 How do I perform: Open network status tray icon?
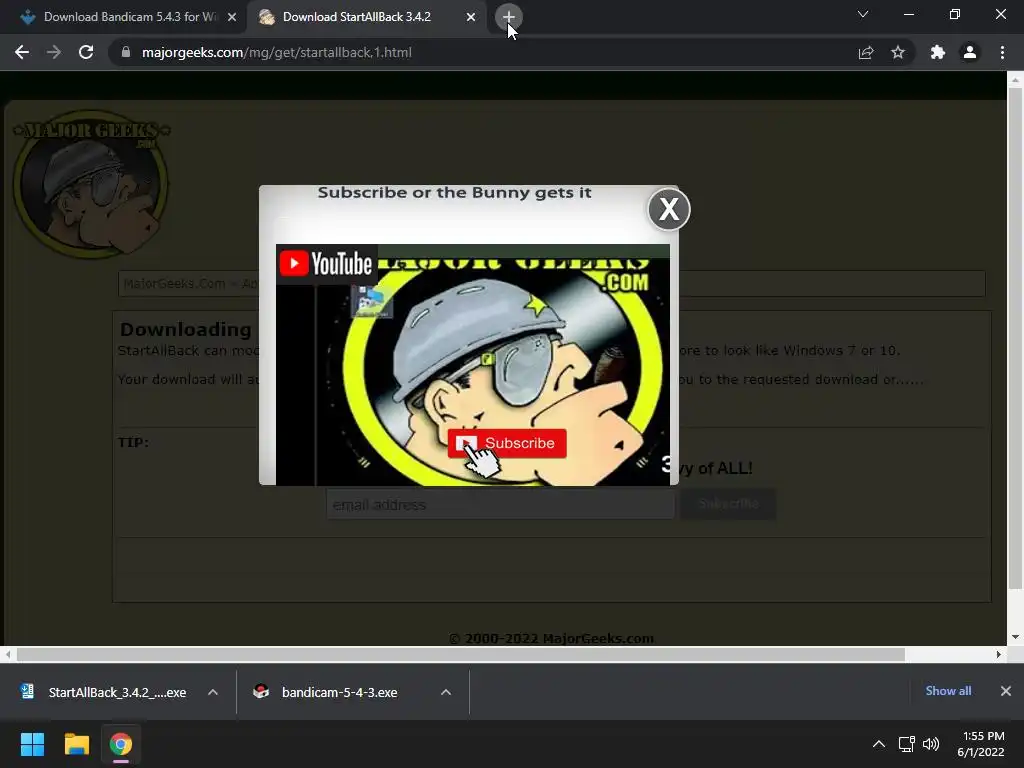click(x=906, y=744)
